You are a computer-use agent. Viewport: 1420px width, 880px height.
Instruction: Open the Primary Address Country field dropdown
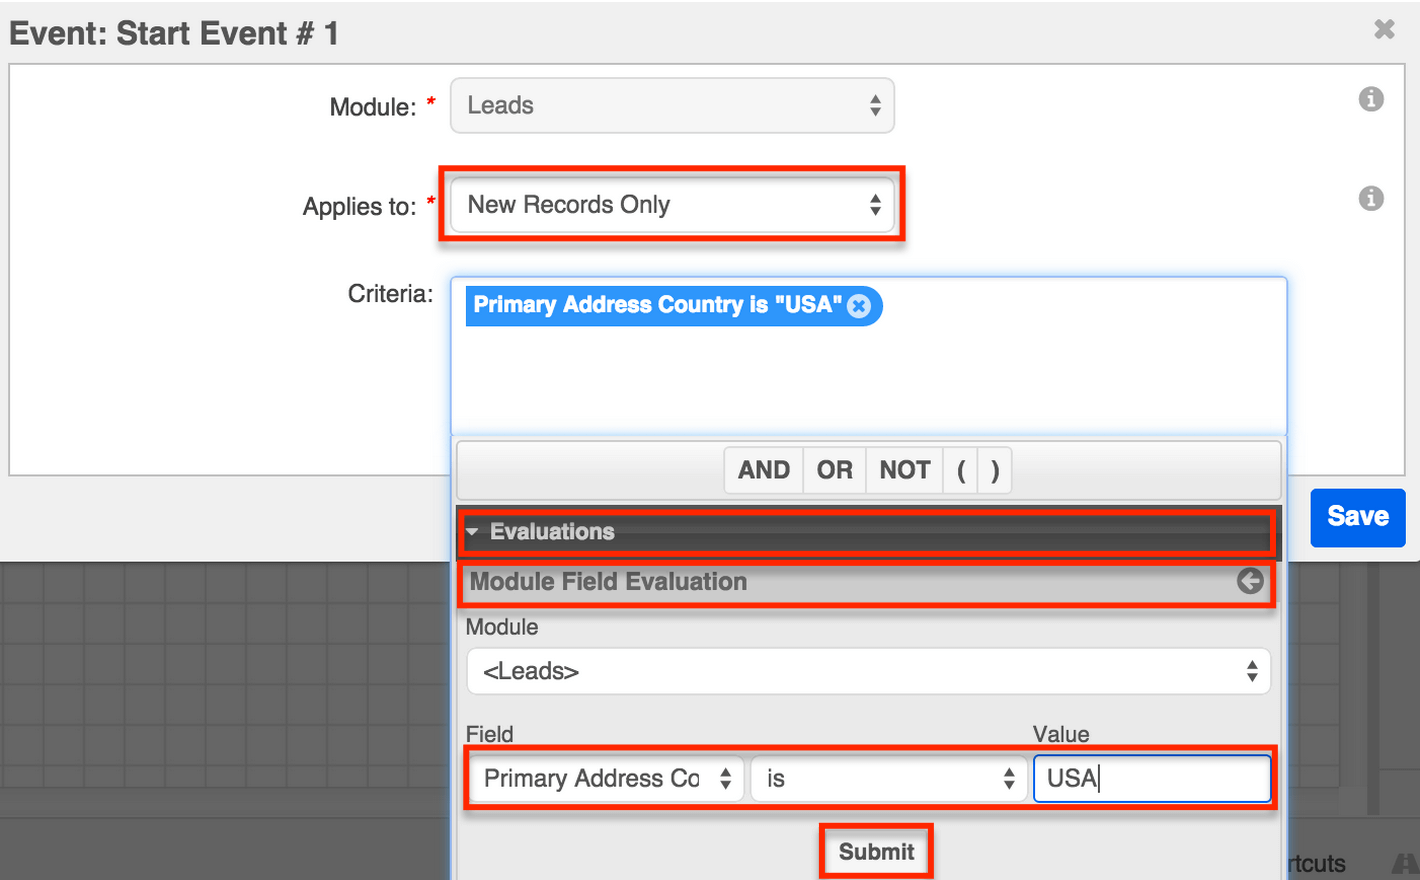[605, 779]
